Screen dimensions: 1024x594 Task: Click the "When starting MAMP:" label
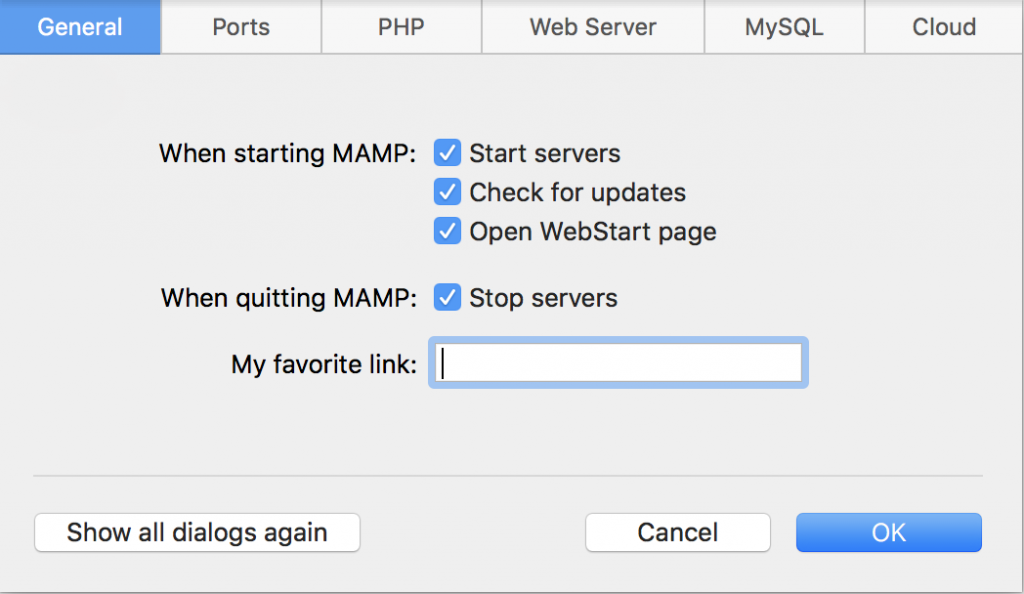[x=288, y=154]
